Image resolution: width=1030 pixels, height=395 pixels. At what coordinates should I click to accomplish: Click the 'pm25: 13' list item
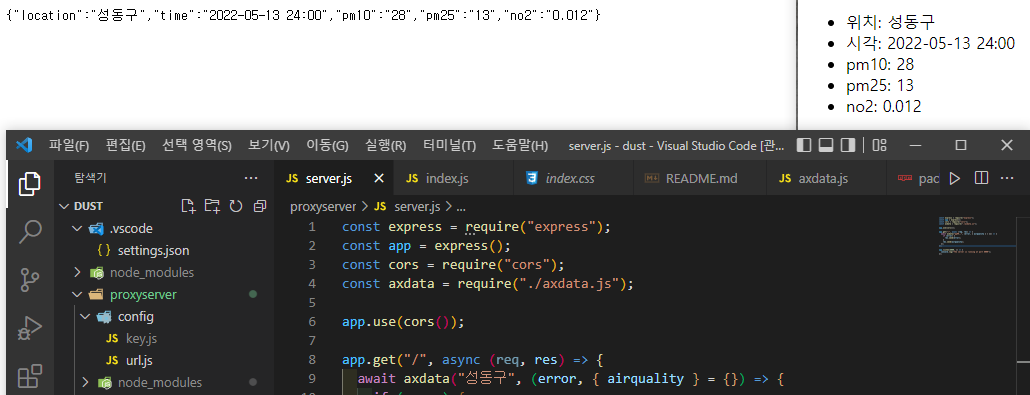880,85
